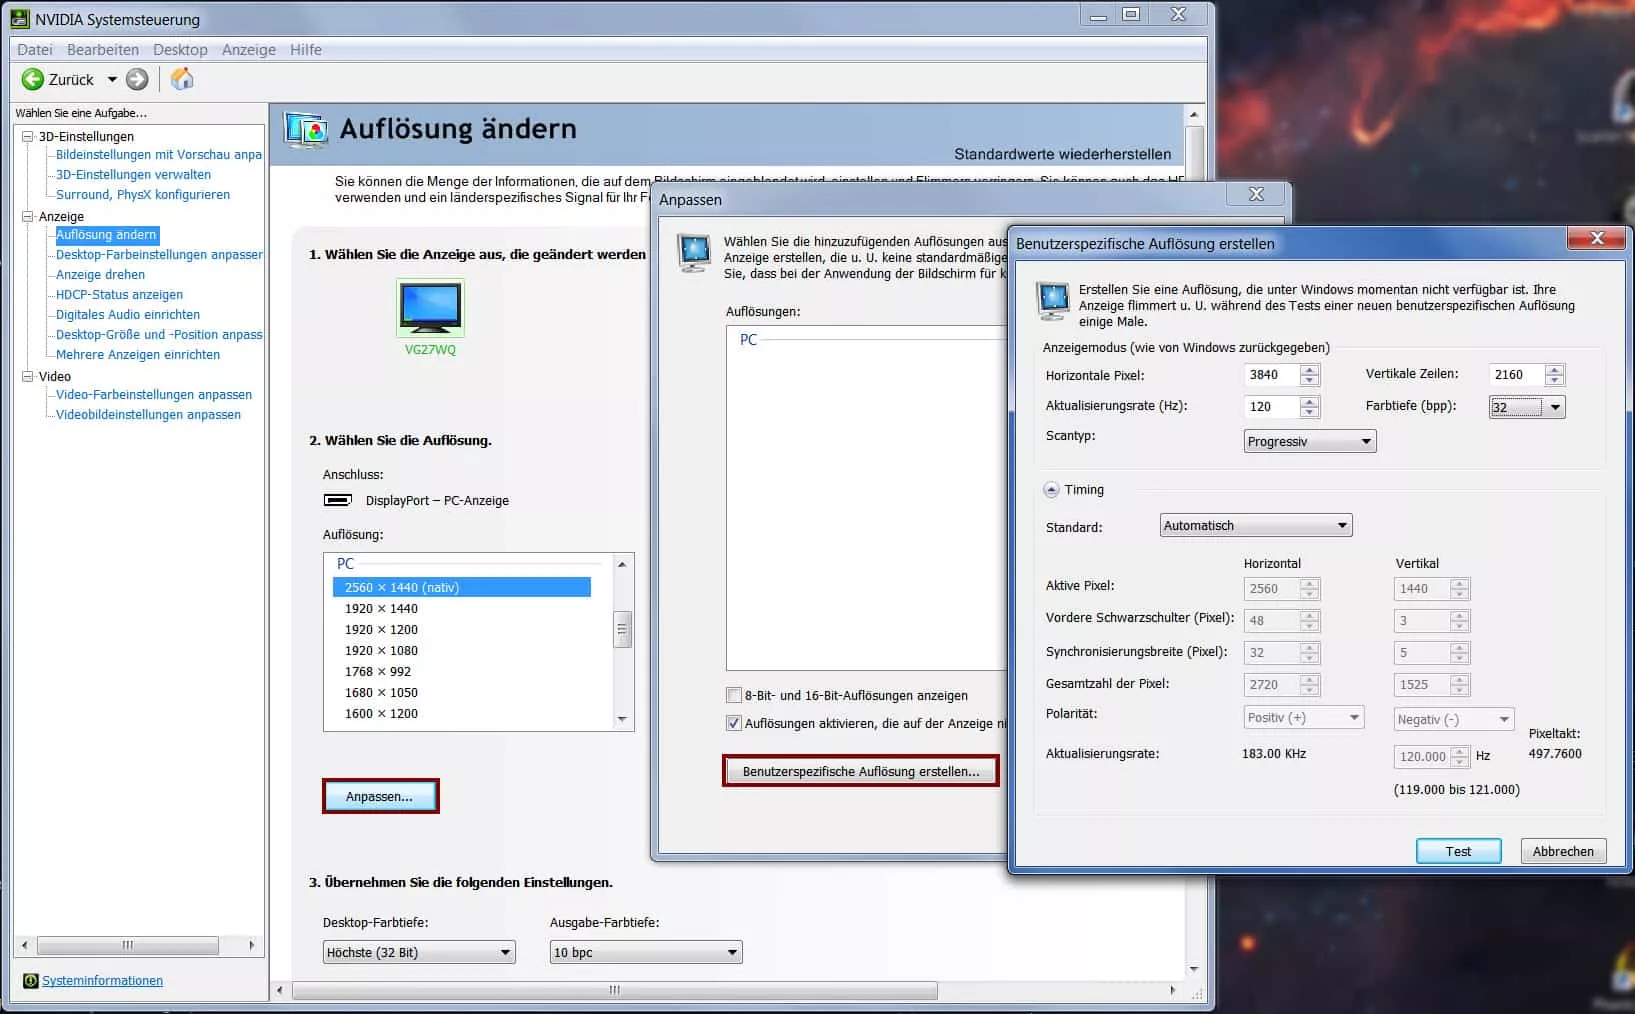This screenshot has width=1635, height=1014.
Task: Click the resolution list vertical scrollbar thumb
Action: tap(622, 629)
